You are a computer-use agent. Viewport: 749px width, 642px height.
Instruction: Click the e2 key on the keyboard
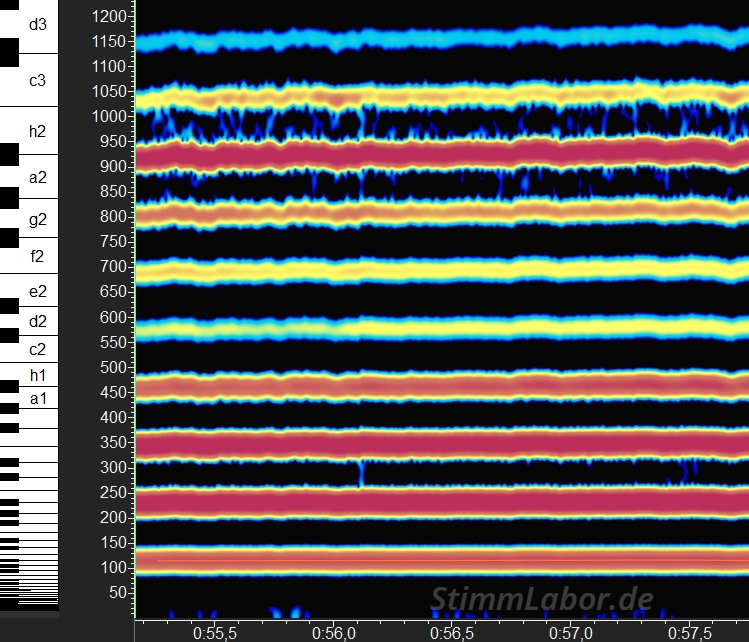[x=38, y=292]
